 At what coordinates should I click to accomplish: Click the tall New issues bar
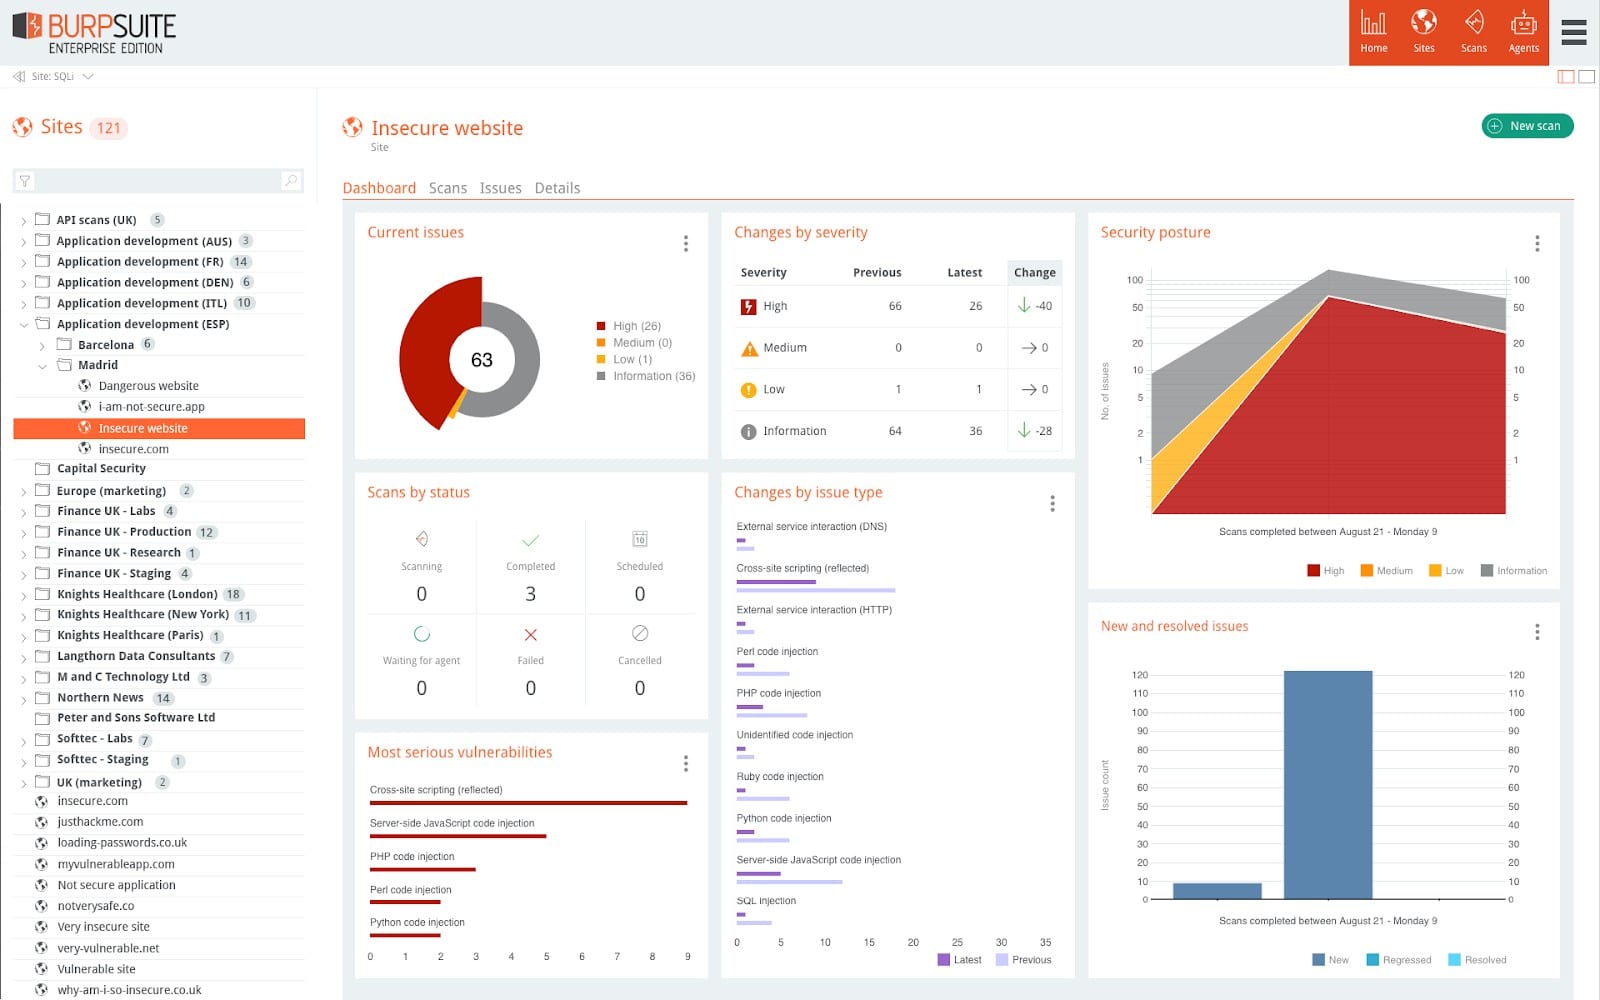click(1328, 785)
